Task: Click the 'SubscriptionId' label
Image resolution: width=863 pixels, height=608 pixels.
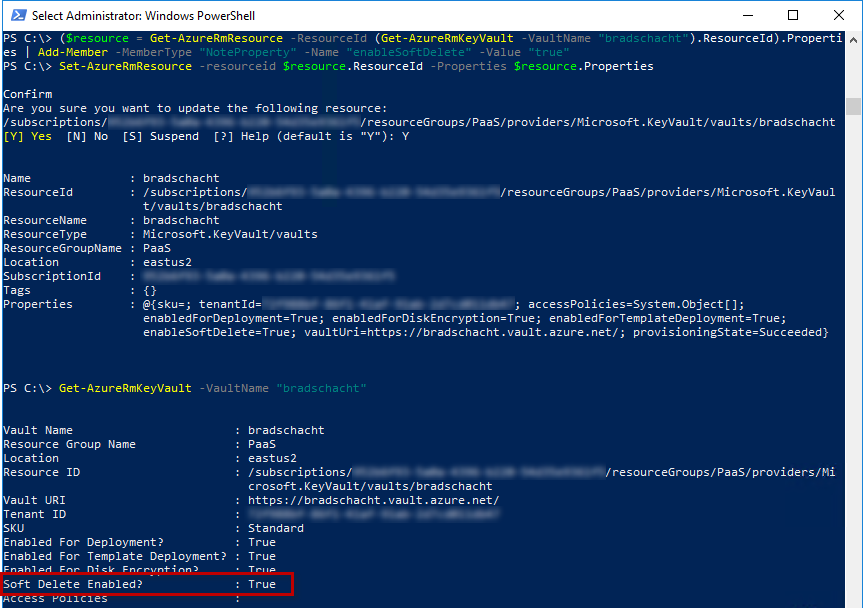Action: (x=52, y=276)
